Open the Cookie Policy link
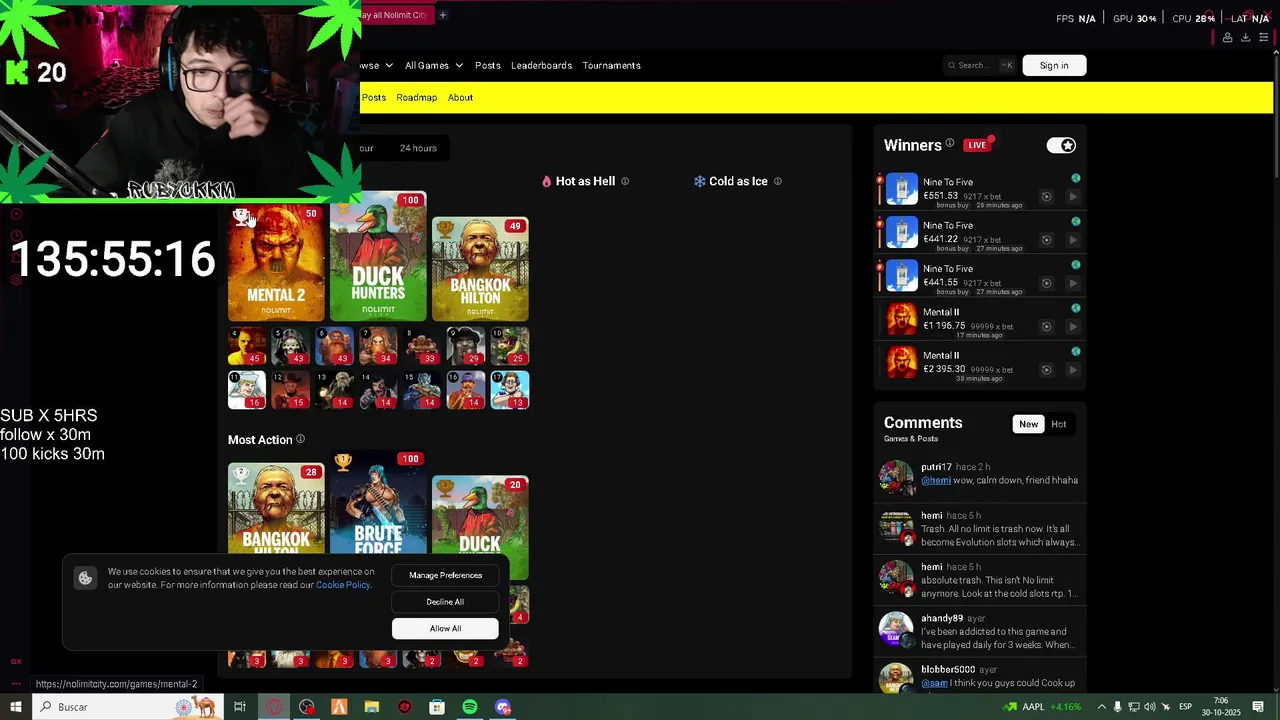Image resolution: width=1280 pixels, height=720 pixels. pyautogui.click(x=343, y=585)
